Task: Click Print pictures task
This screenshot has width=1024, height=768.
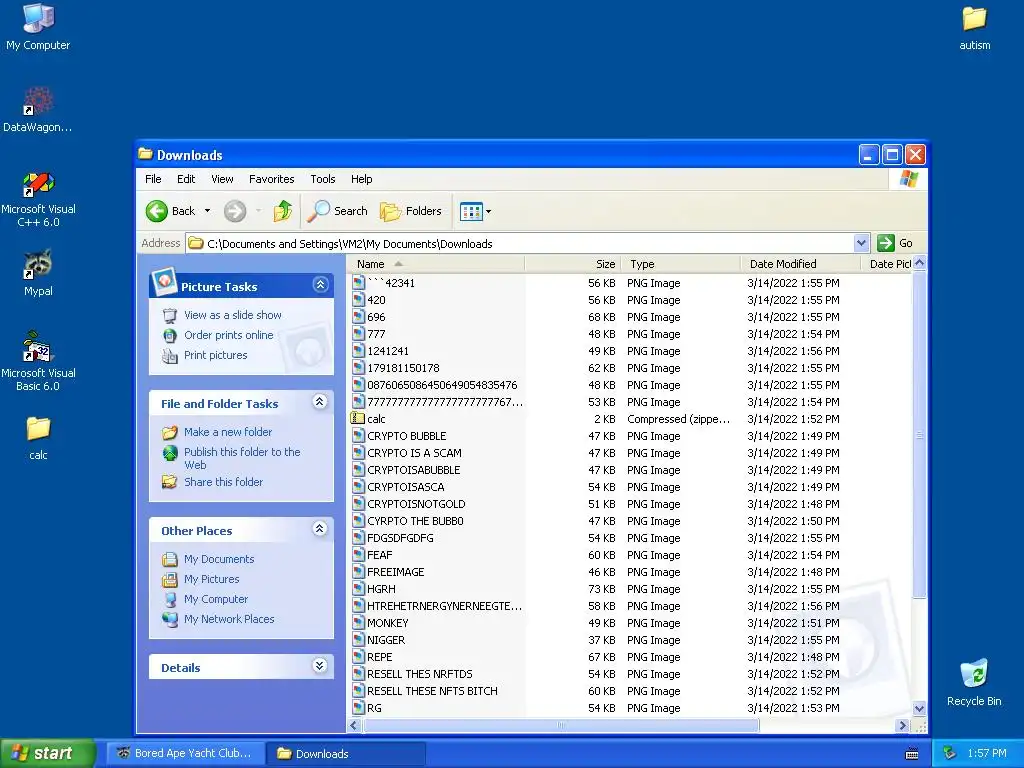Action: point(216,355)
